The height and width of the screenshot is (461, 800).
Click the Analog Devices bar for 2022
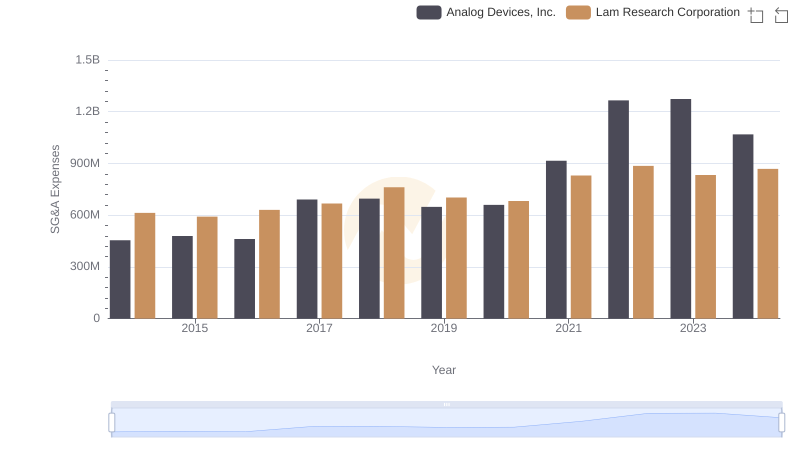[618, 209]
